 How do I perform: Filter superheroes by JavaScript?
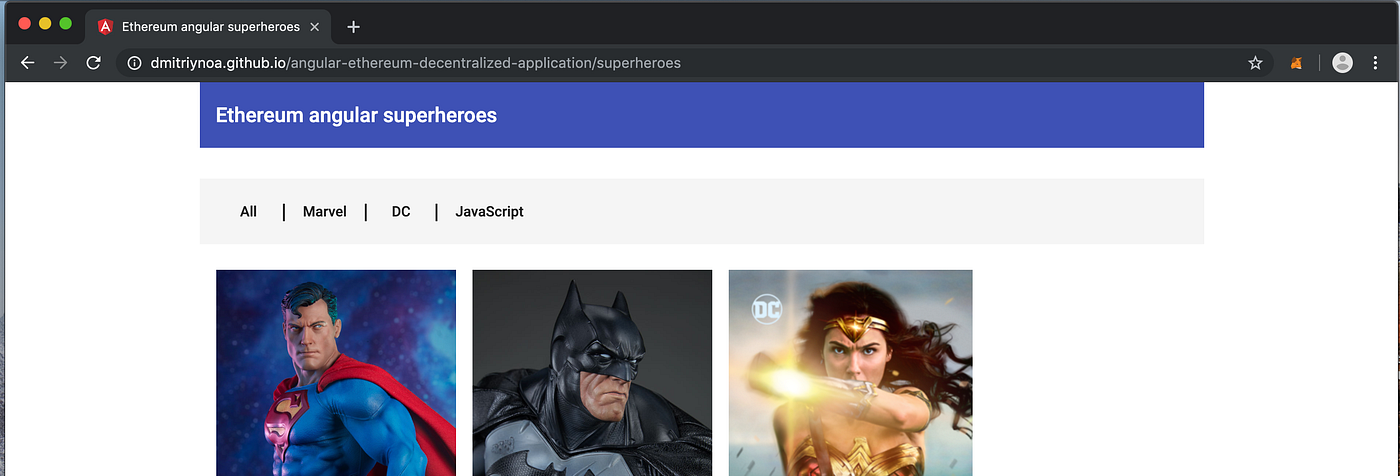point(490,211)
